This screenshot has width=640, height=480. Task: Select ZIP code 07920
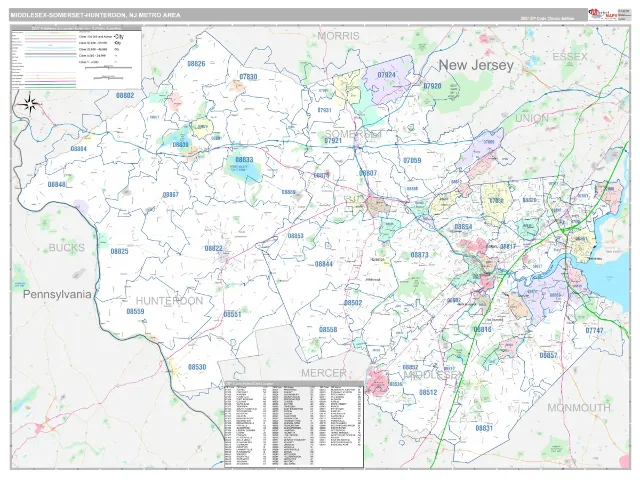(432, 86)
